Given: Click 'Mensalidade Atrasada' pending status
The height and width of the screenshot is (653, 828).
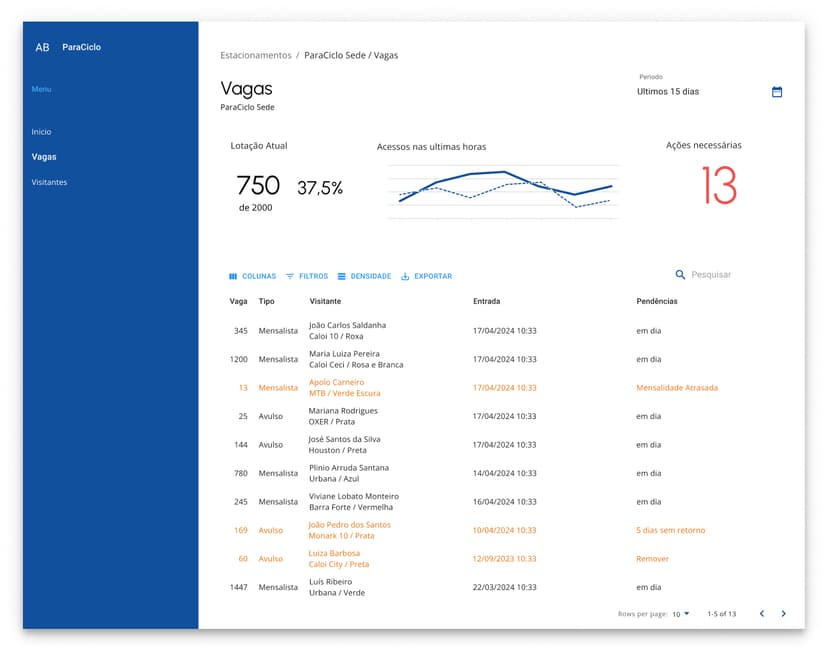Looking at the screenshot, I should [x=677, y=388].
